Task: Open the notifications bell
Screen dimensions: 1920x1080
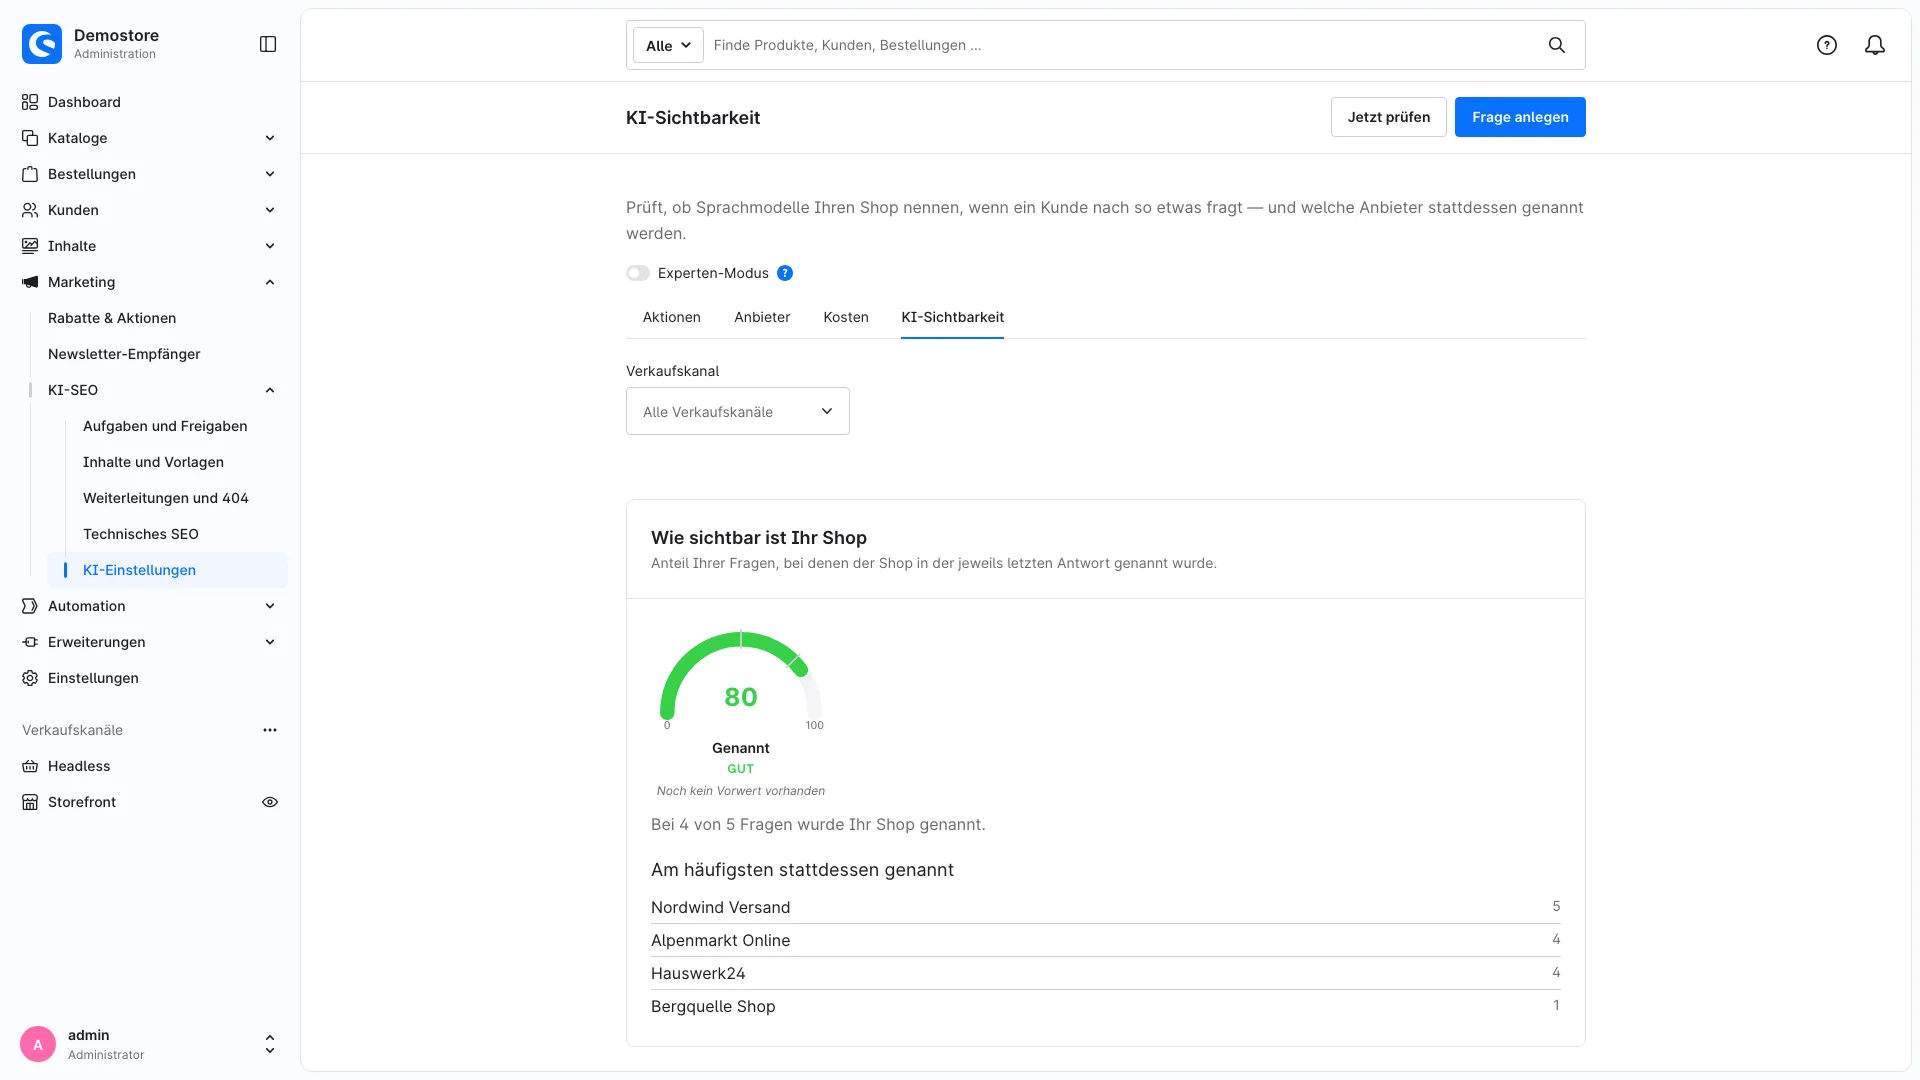Action: (1875, 45)
